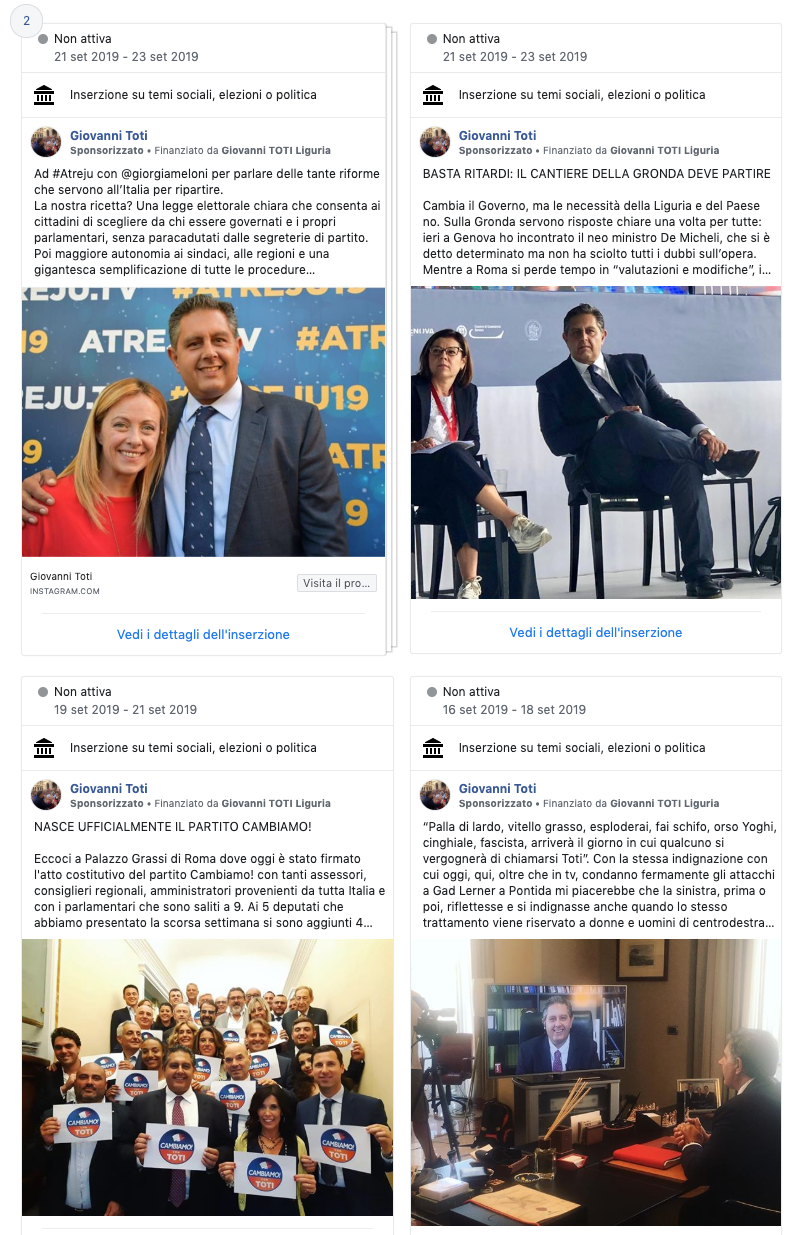Click the political ad icon on Atreju ad
Screen dimensions: 794x1235
pos(44,95)
